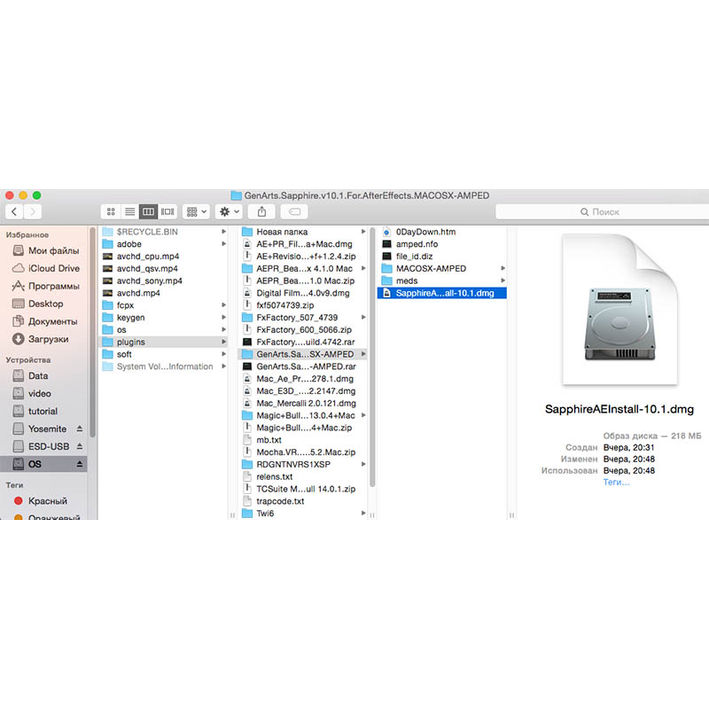Expand the Новая папка folder arrow
The width and height of the screenshot is (709, 709).
pyautogui.click(x=363, y=232)
